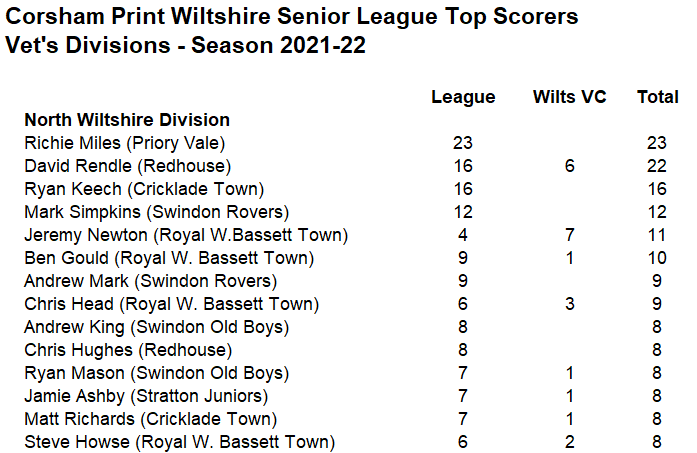697x453 pixels.
Task: Click the League column header
Action: tap(463, 97)
